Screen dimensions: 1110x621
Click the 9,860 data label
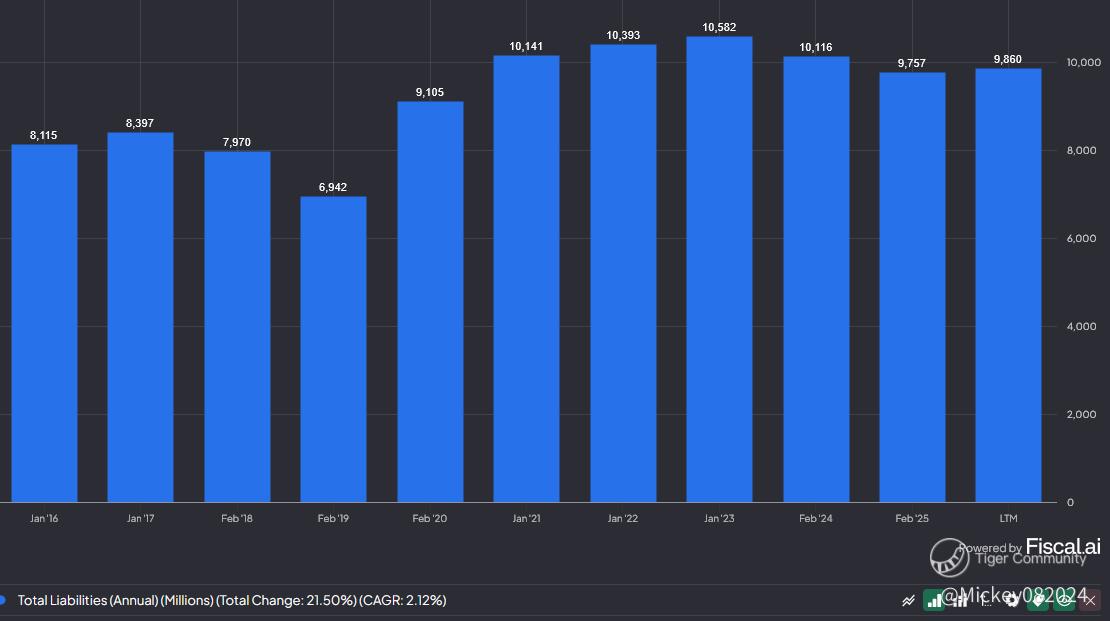(x=1008, y=59)
